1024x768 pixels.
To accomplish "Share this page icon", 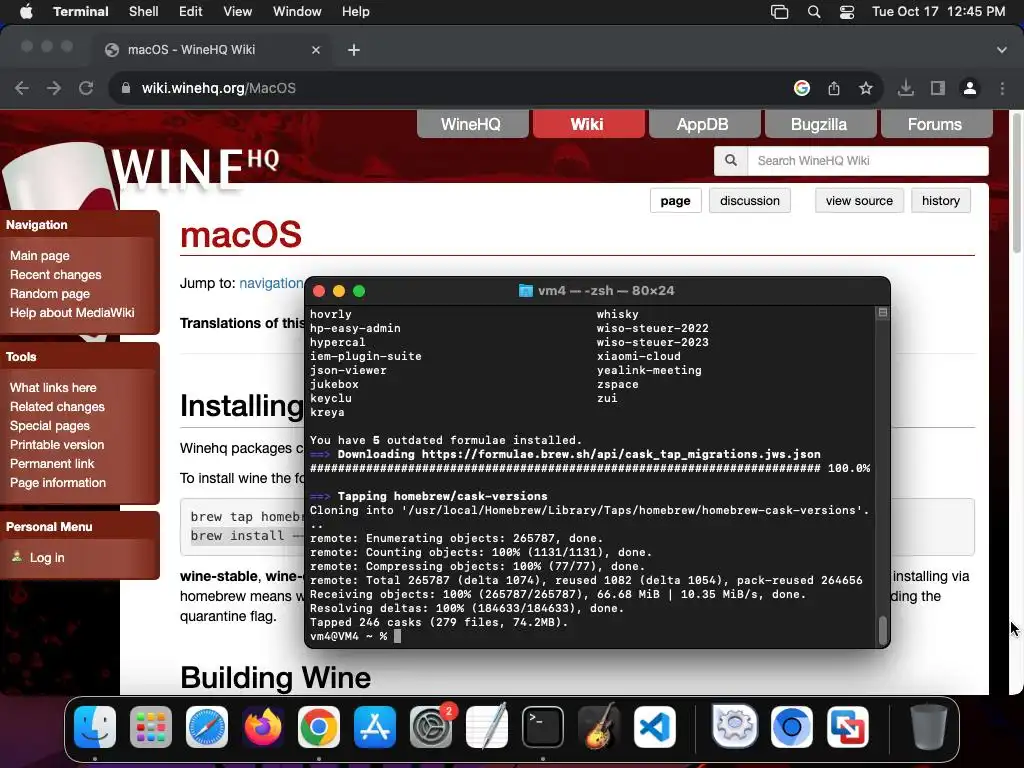I will pos(834,88).
